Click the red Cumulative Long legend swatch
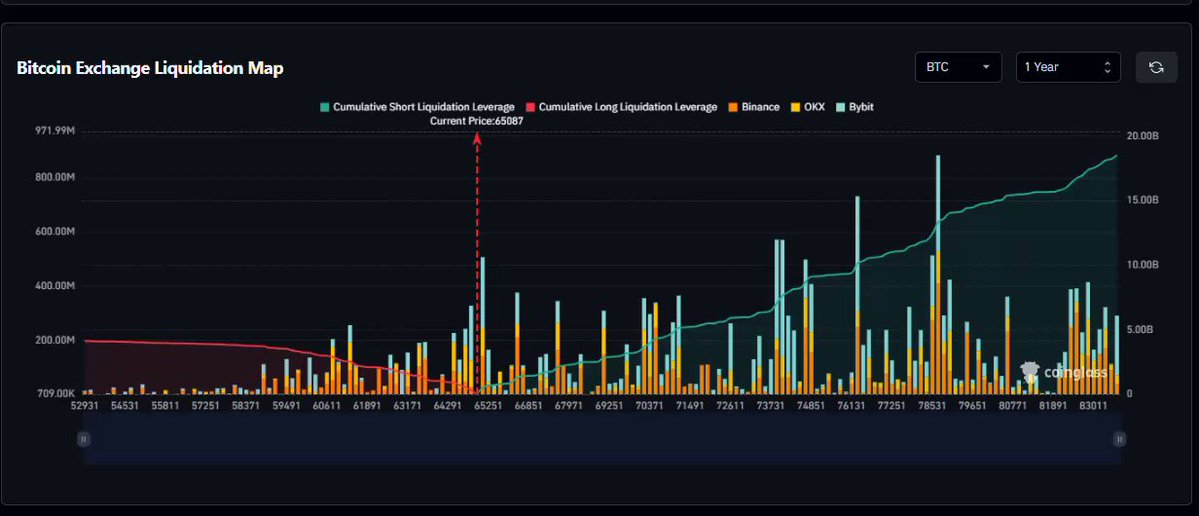Screen dimensions: 1199x516 click(531, 107)
